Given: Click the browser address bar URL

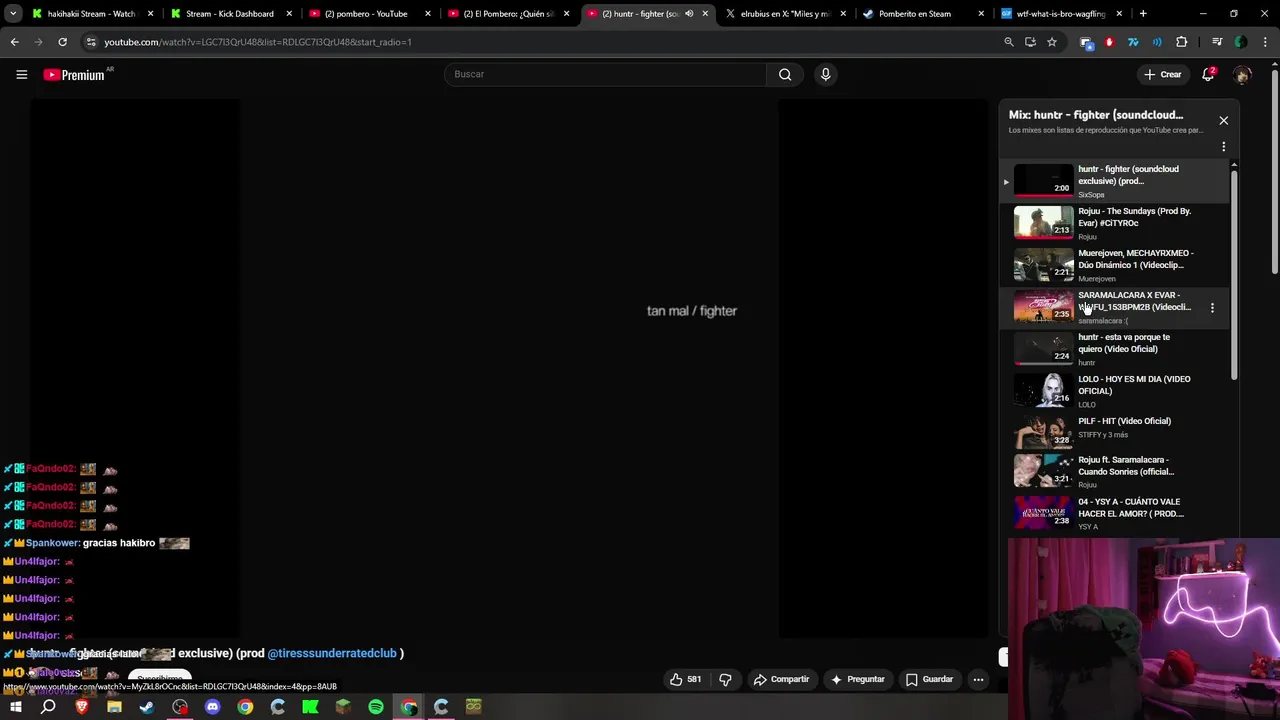Looking at the screenshot, I should click(x=258, y=42).
